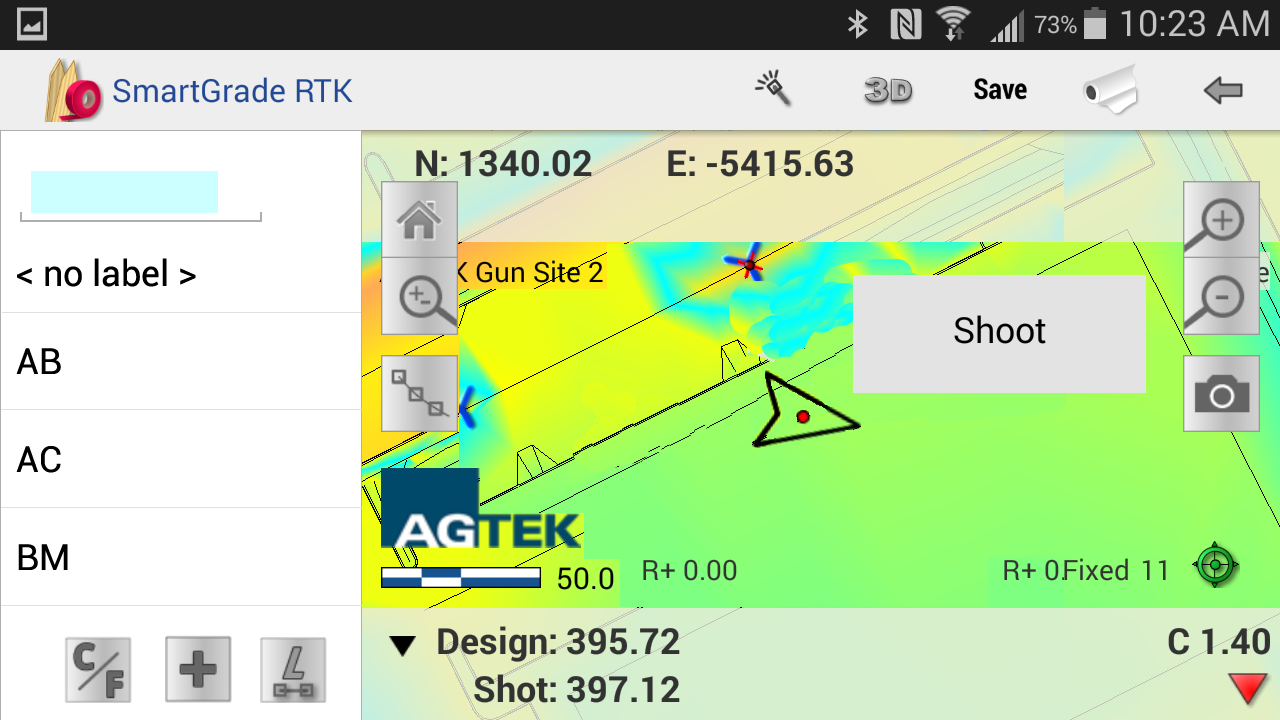
Task: Click the zoom extents magnifier icon
Action: pos(421,296)
